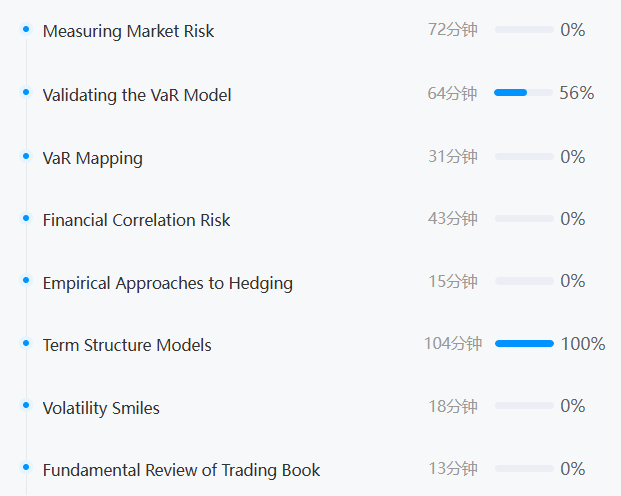Click the bullet beside Fundamental Review of Trading Book
This screenshot has height=496, width=621.
click(x=26, y=467)
